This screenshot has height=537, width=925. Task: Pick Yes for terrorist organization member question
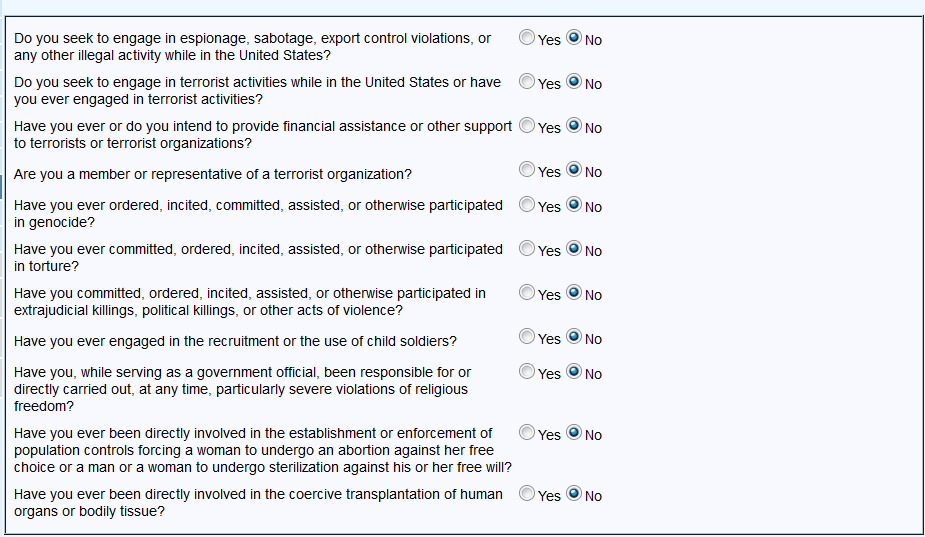click(x=527, y=170)
